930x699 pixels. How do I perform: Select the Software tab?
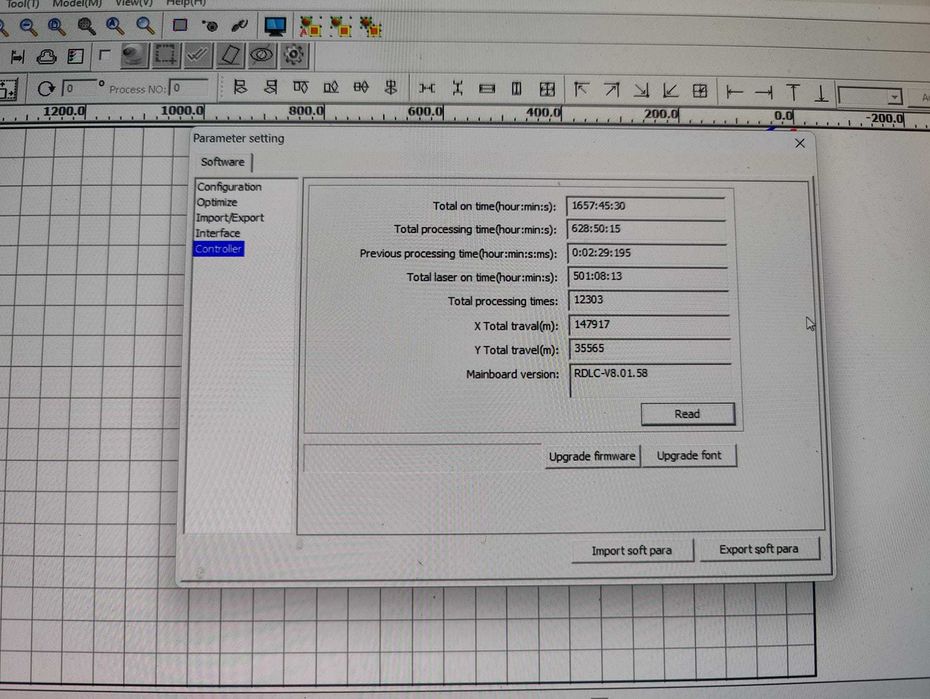pos(222,162)
